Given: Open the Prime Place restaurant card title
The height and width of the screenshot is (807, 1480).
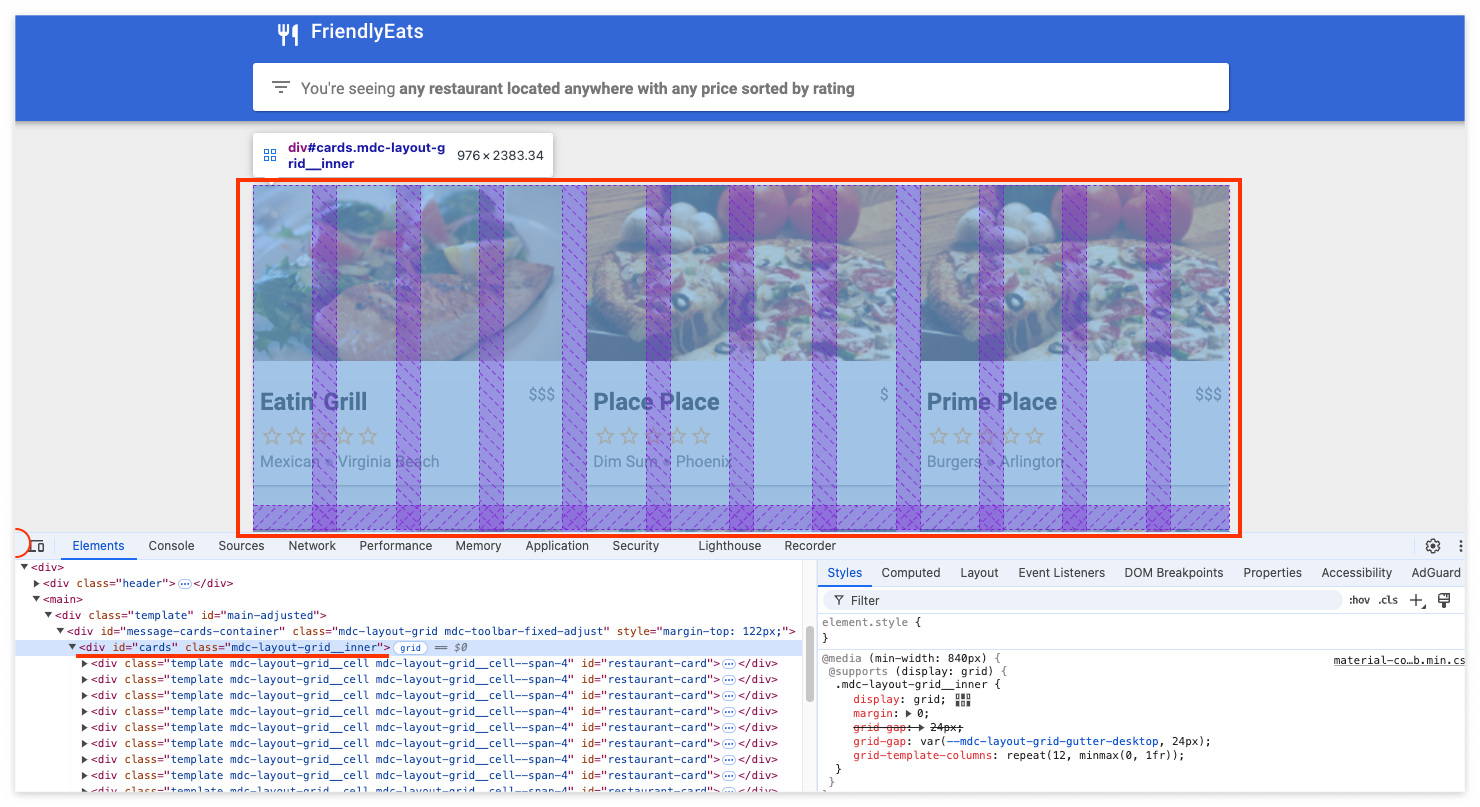Looking at the screenshot, I should tap(992, 402).
